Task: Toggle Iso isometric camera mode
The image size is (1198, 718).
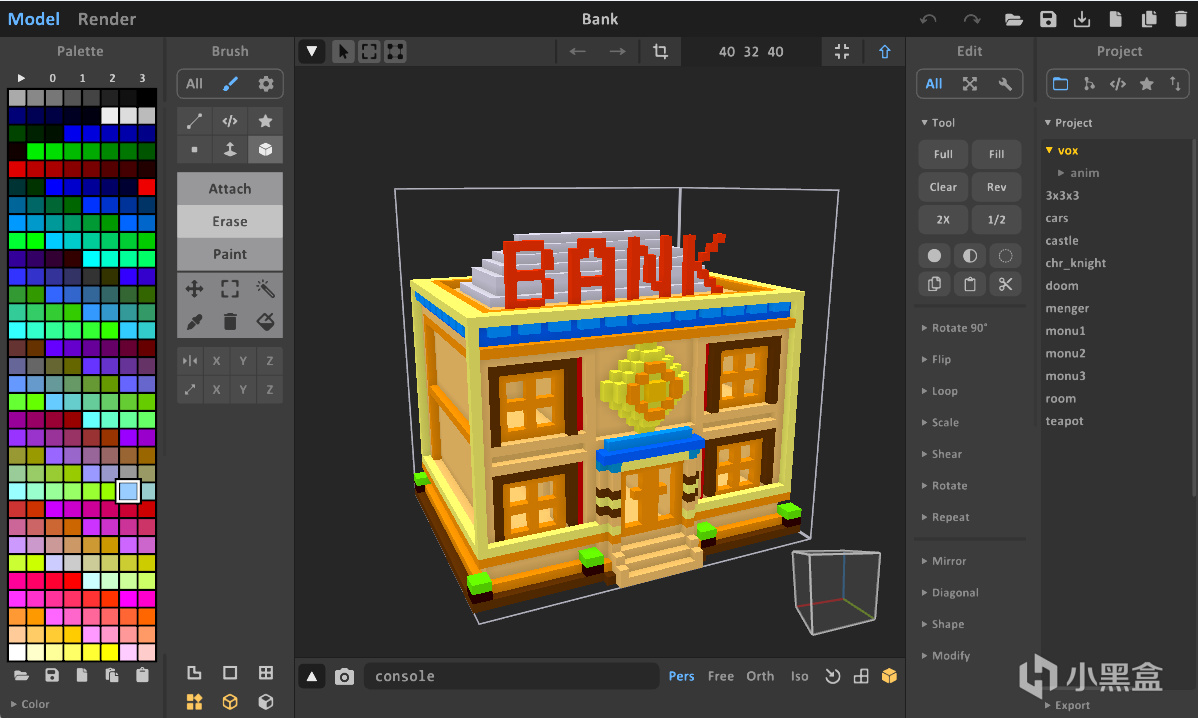Action: click(x=799, y=676)
